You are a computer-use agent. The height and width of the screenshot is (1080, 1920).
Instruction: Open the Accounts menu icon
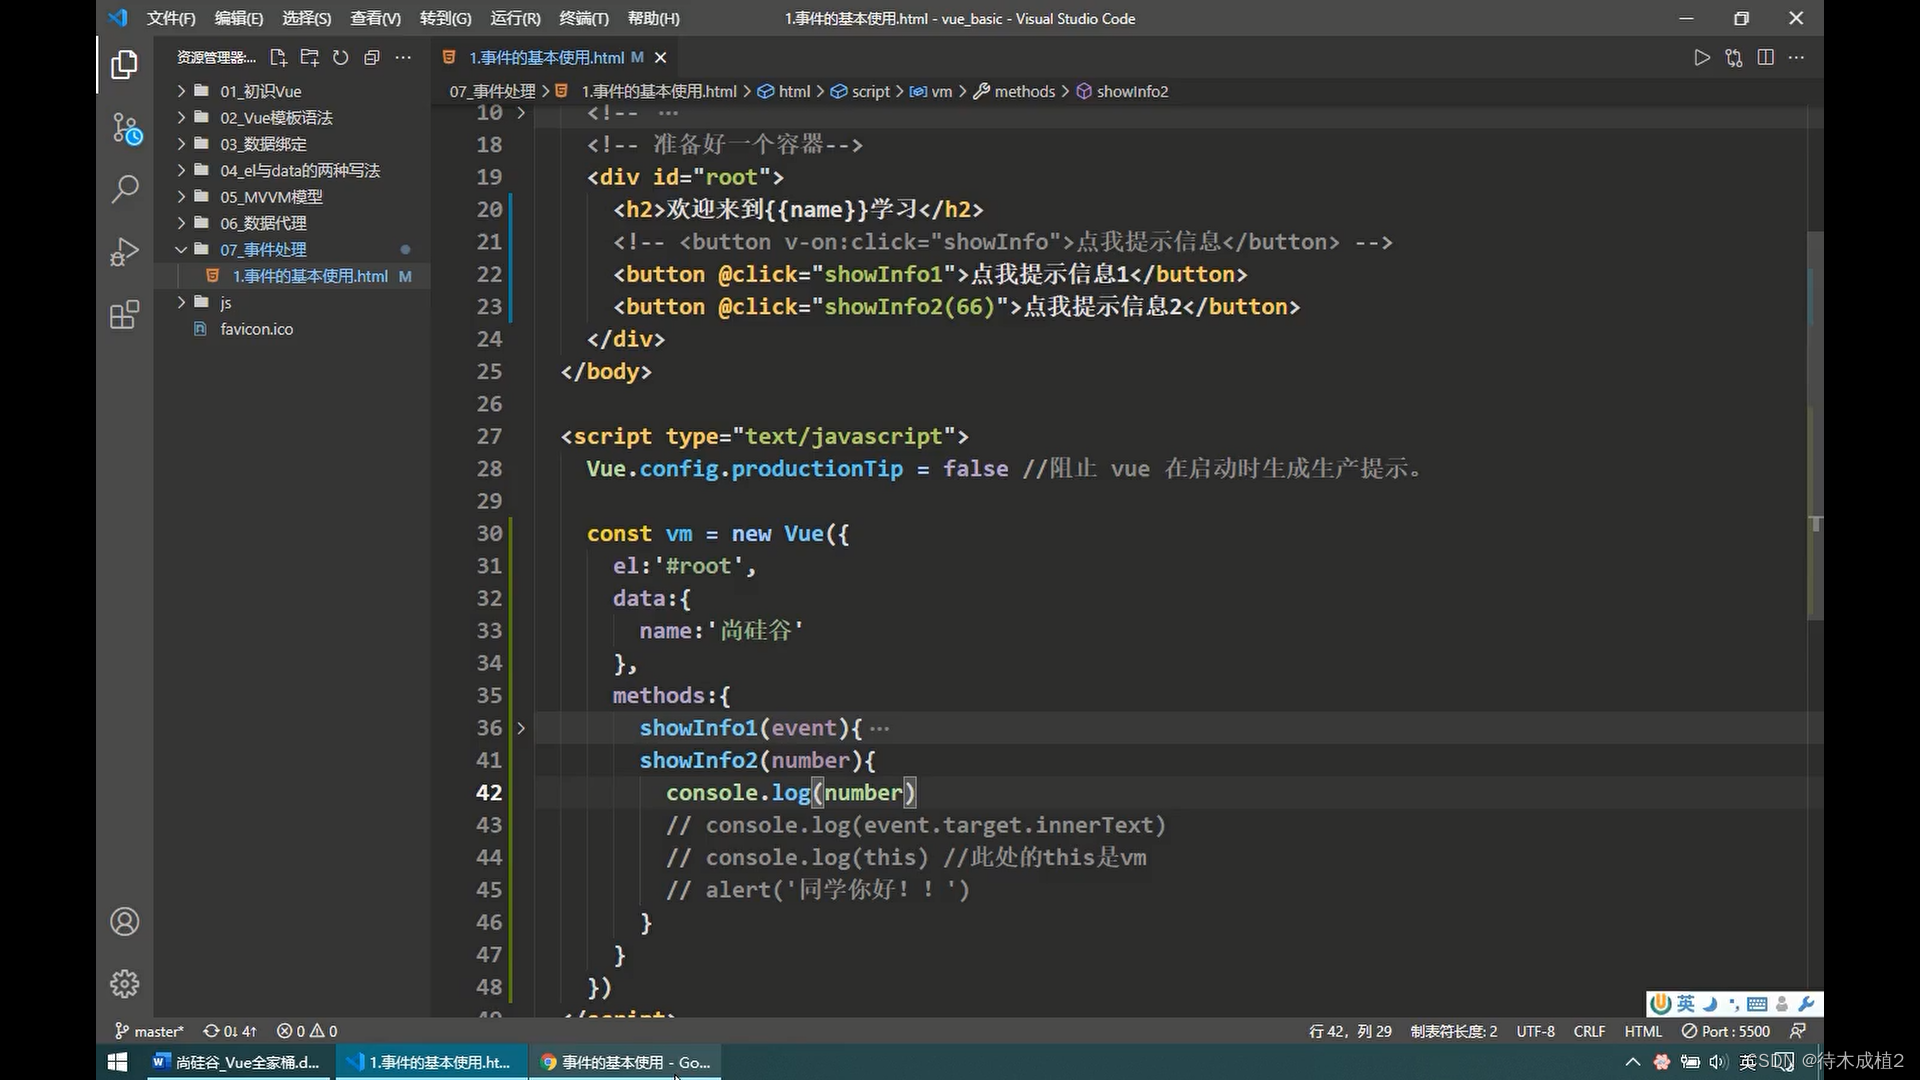click(x=124, y=922)
